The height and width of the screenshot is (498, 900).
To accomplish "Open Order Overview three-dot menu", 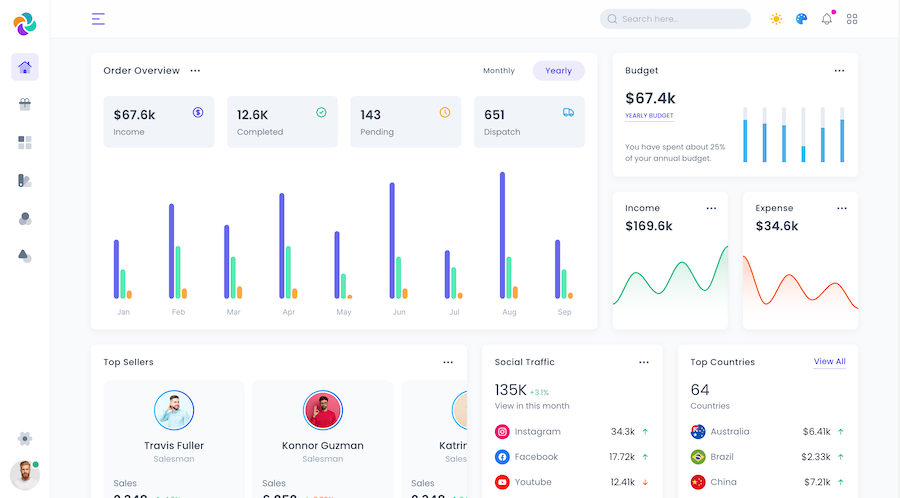I will point(195,71).
